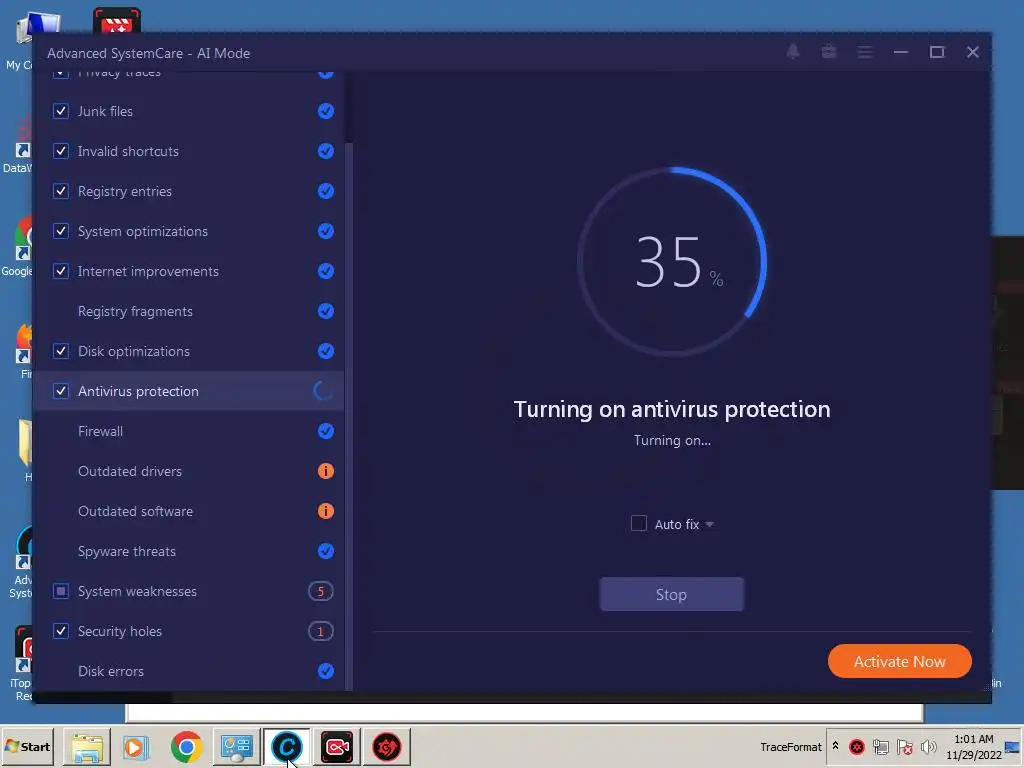The image size is (1024, 768).
Task: Select the Registry fragments row
Action: [x=189, y=311]
